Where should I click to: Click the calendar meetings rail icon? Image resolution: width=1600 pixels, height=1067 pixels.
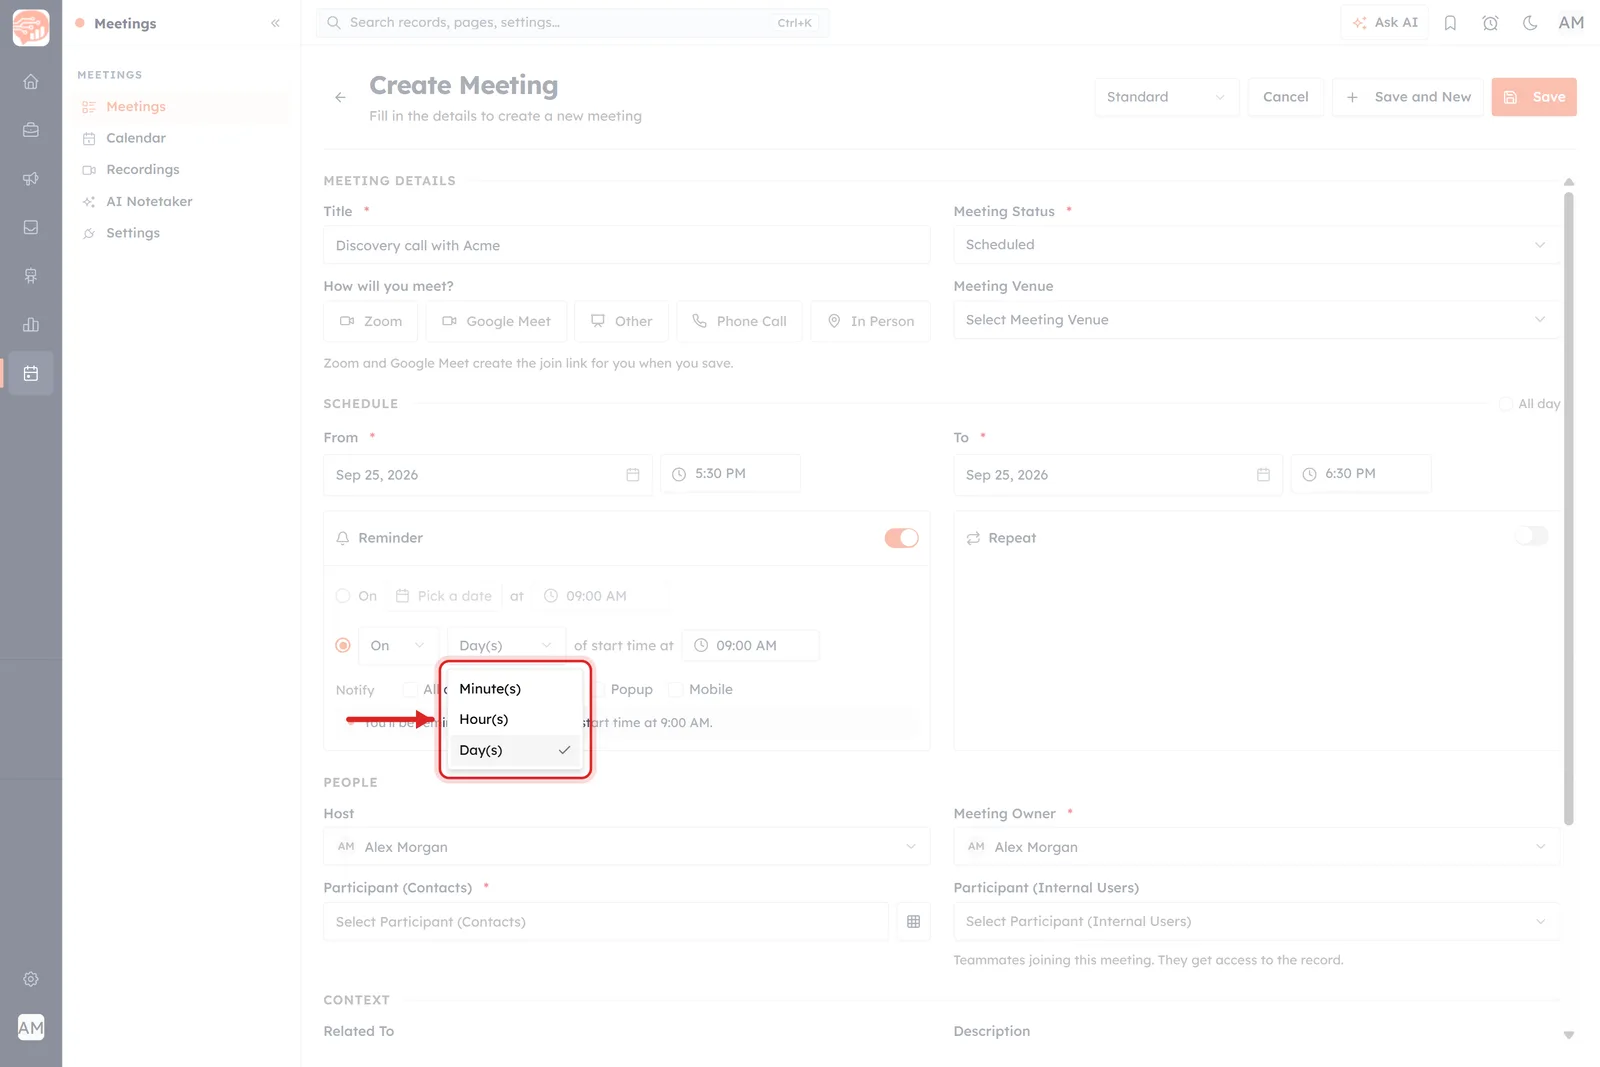[31, 373]
